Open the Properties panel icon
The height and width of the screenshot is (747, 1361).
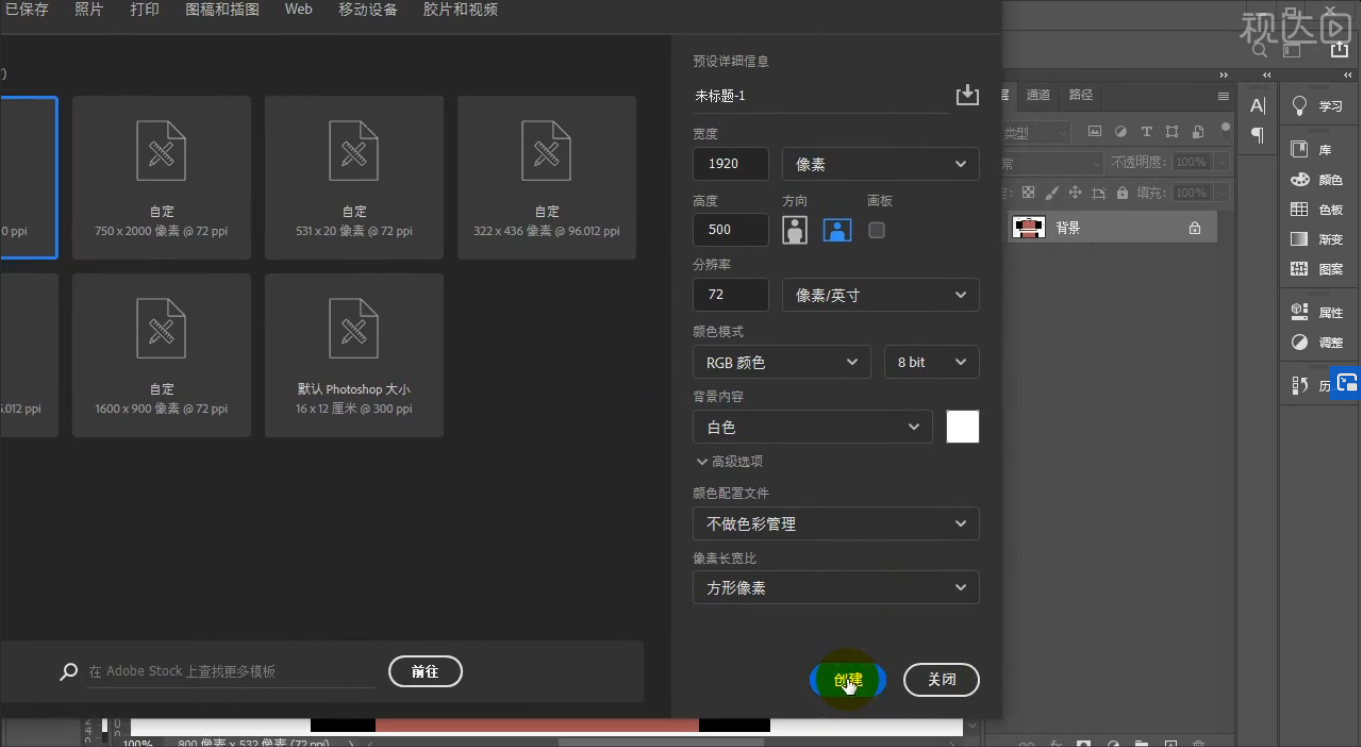tap(1299, 311)
